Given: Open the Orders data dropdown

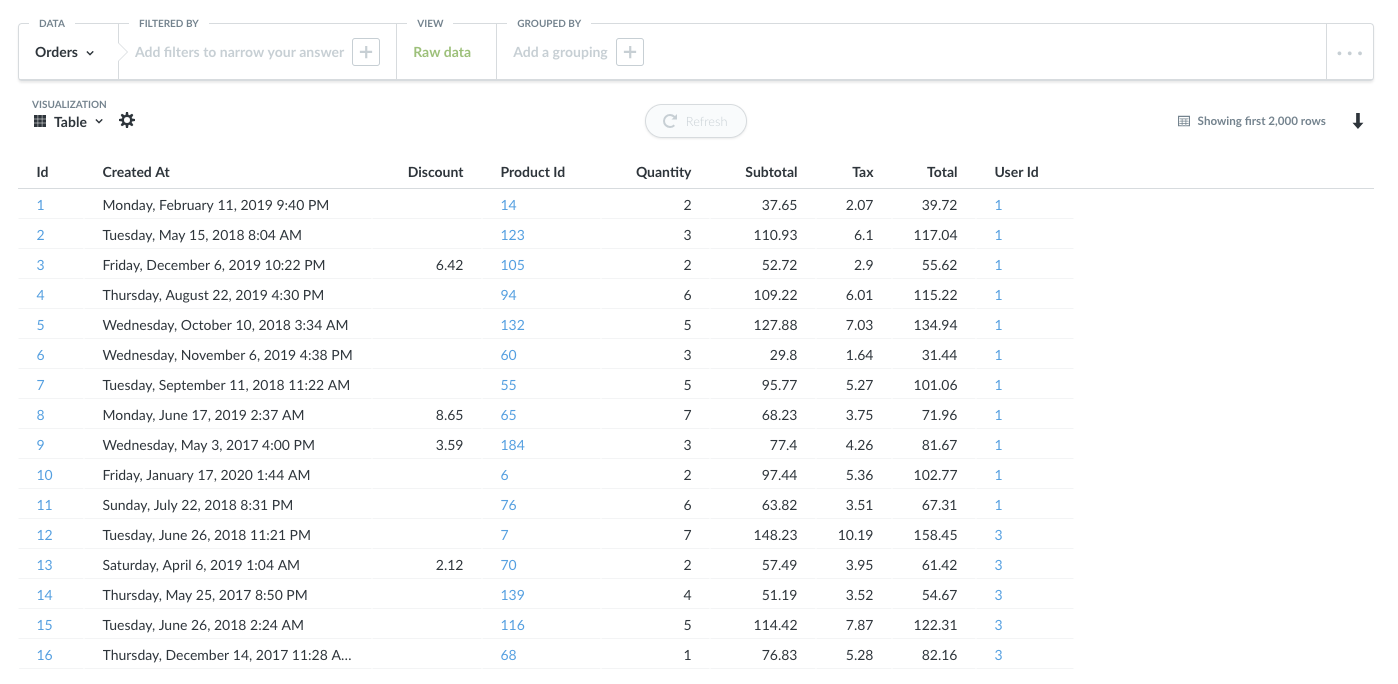Looking at the screenshot, I should (64, 52).
